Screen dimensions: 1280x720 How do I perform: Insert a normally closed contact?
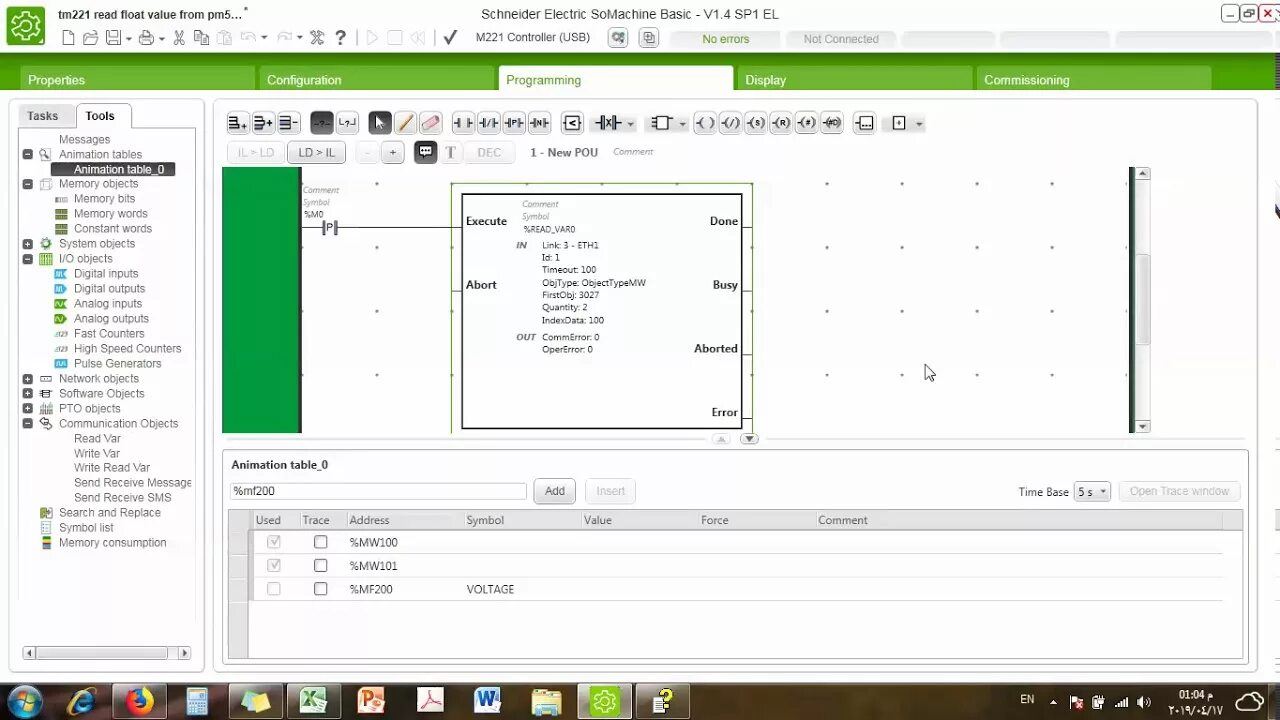488,123
